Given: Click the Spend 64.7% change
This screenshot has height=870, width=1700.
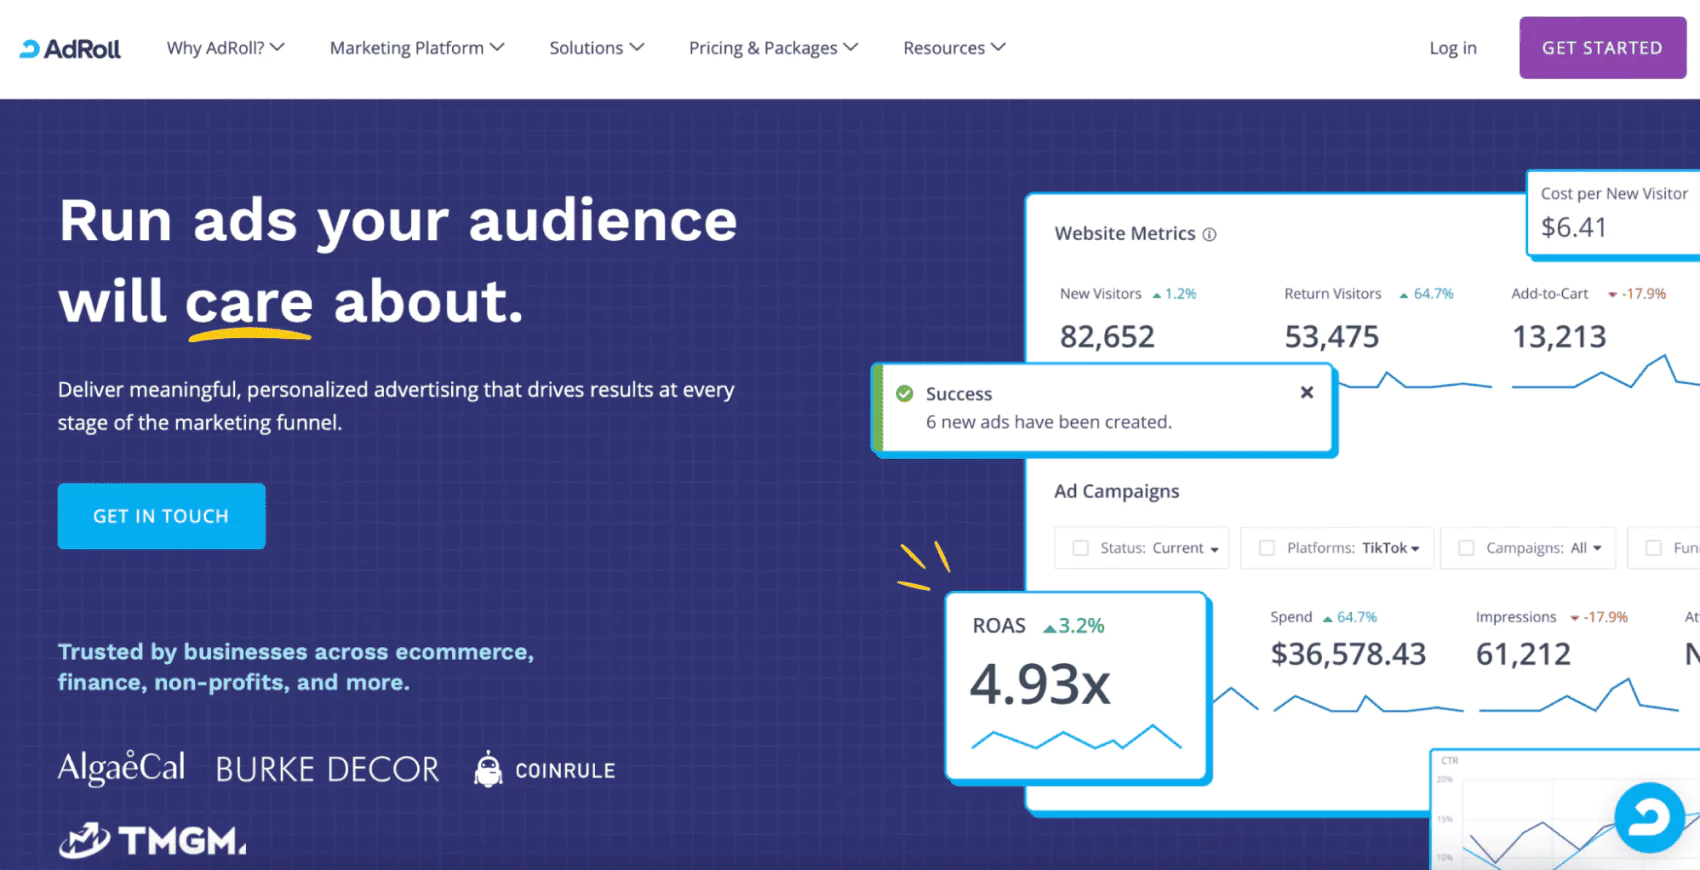Looking at the screenshot, I should pos(1350,617).
